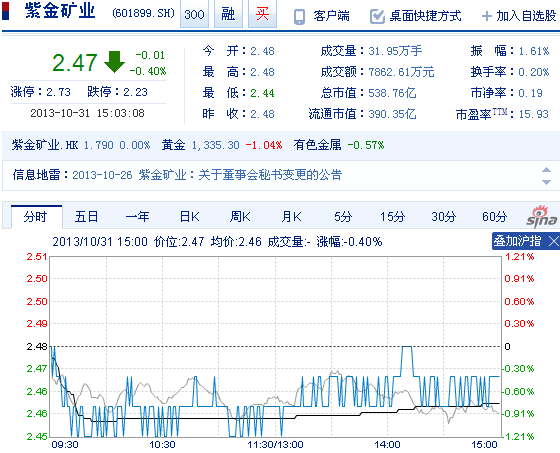The width and height of the screenshot is (560, 453).
Task: Click the price peak near 14:00 on chart
Action: click(407, 347)
